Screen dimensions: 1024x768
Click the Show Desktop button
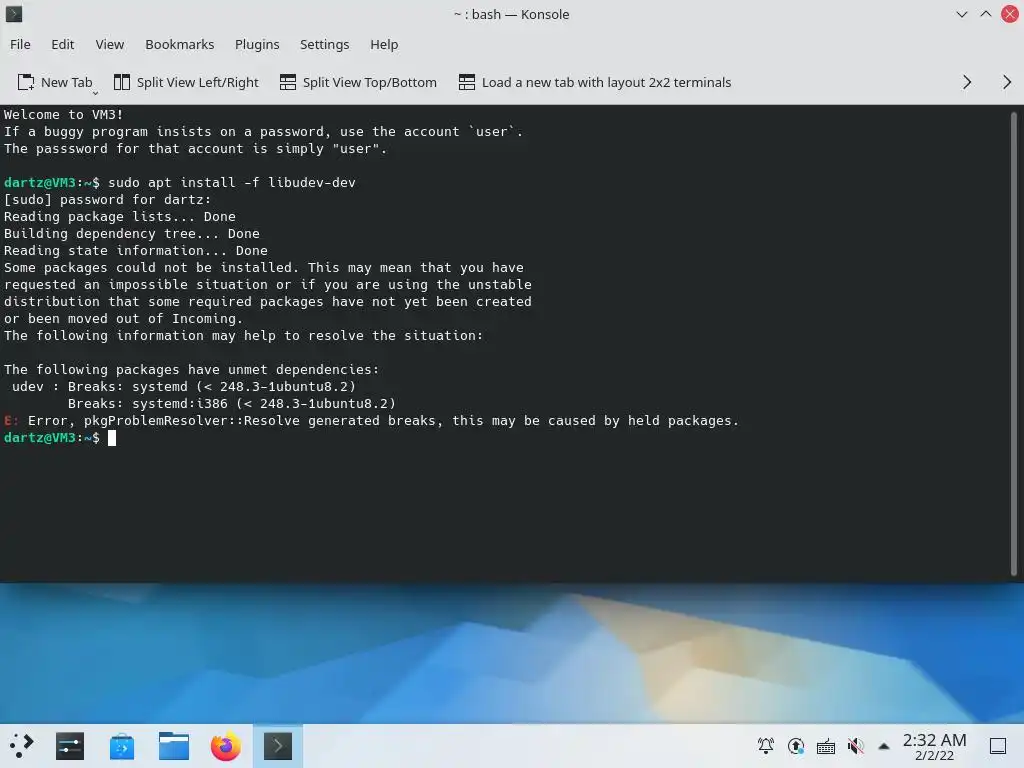pos(998,746)
